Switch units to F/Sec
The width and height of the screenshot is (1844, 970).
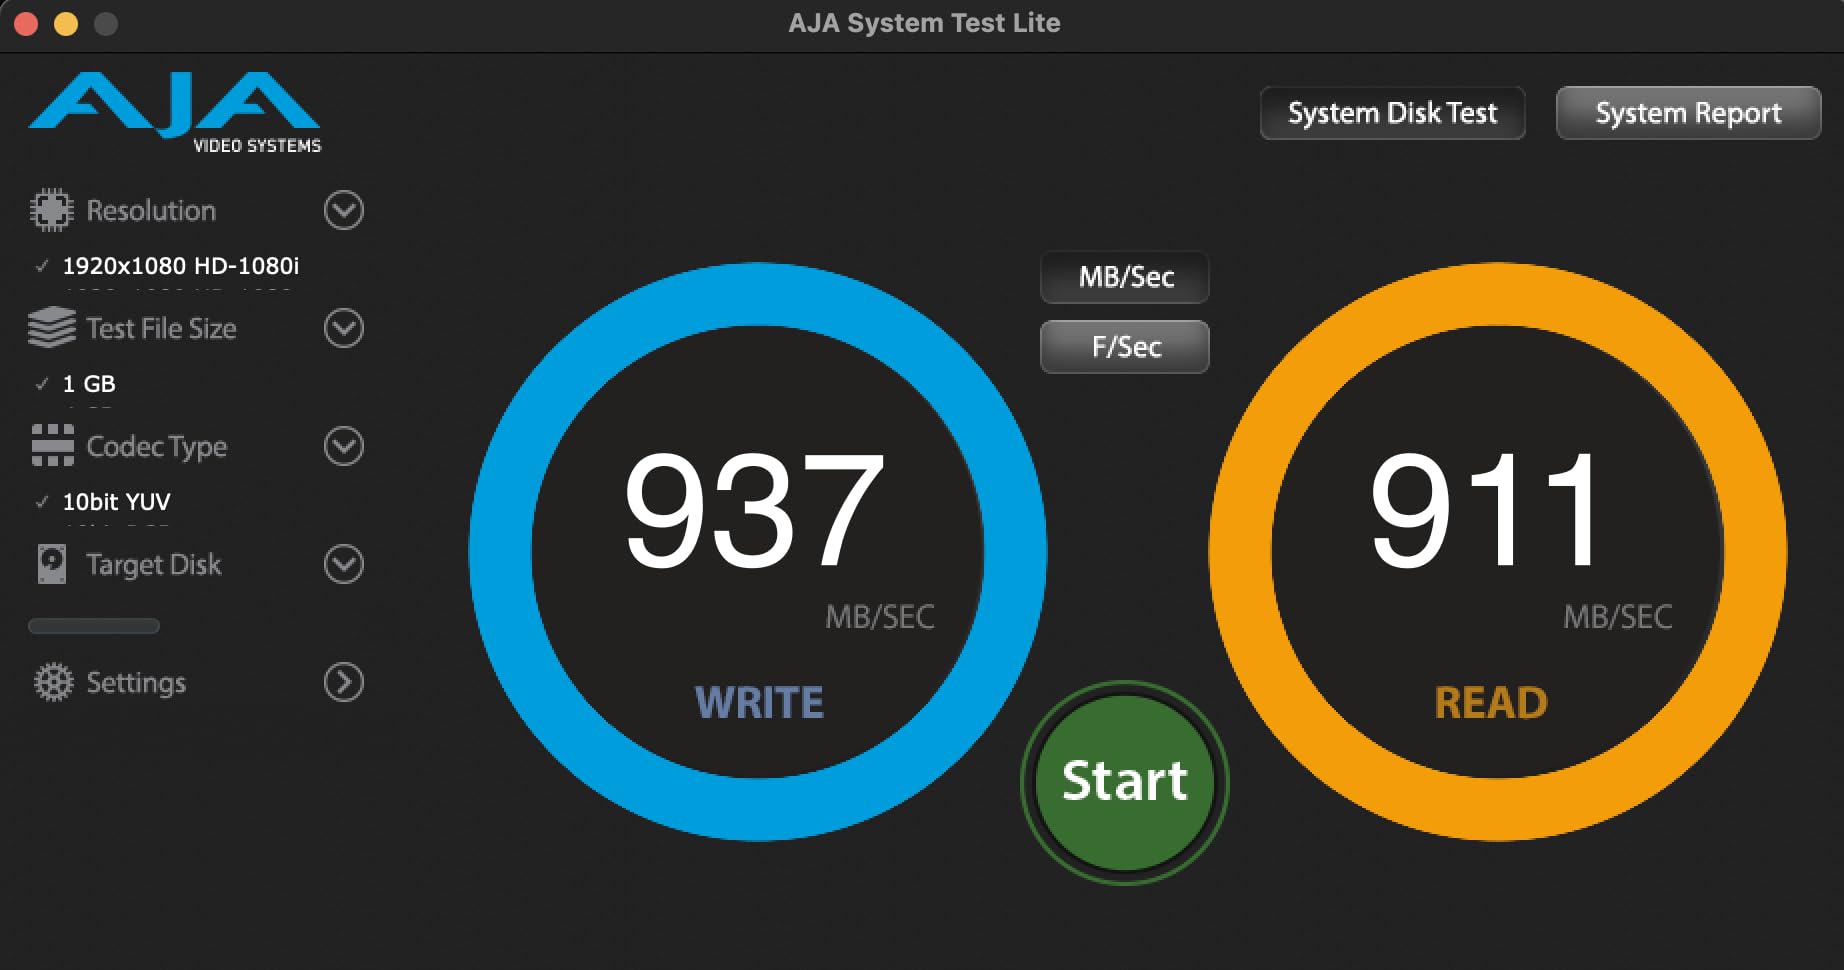[x=1125, y=347]
